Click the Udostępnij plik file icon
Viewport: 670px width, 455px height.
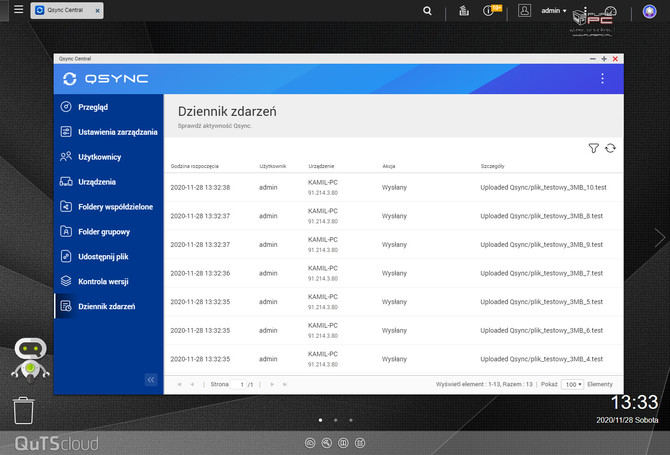click(66, 256)
